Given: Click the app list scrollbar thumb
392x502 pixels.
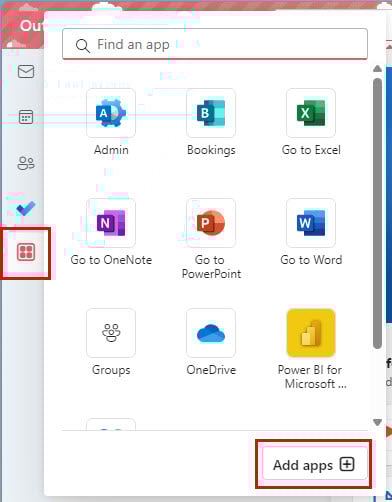Looking at the screenshot, I should [377, 213].
